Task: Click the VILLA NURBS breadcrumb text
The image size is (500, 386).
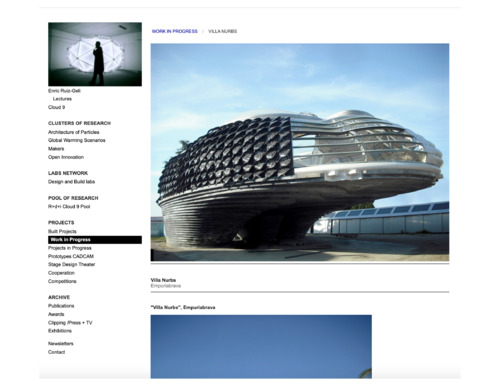Action: pos(223,31)
